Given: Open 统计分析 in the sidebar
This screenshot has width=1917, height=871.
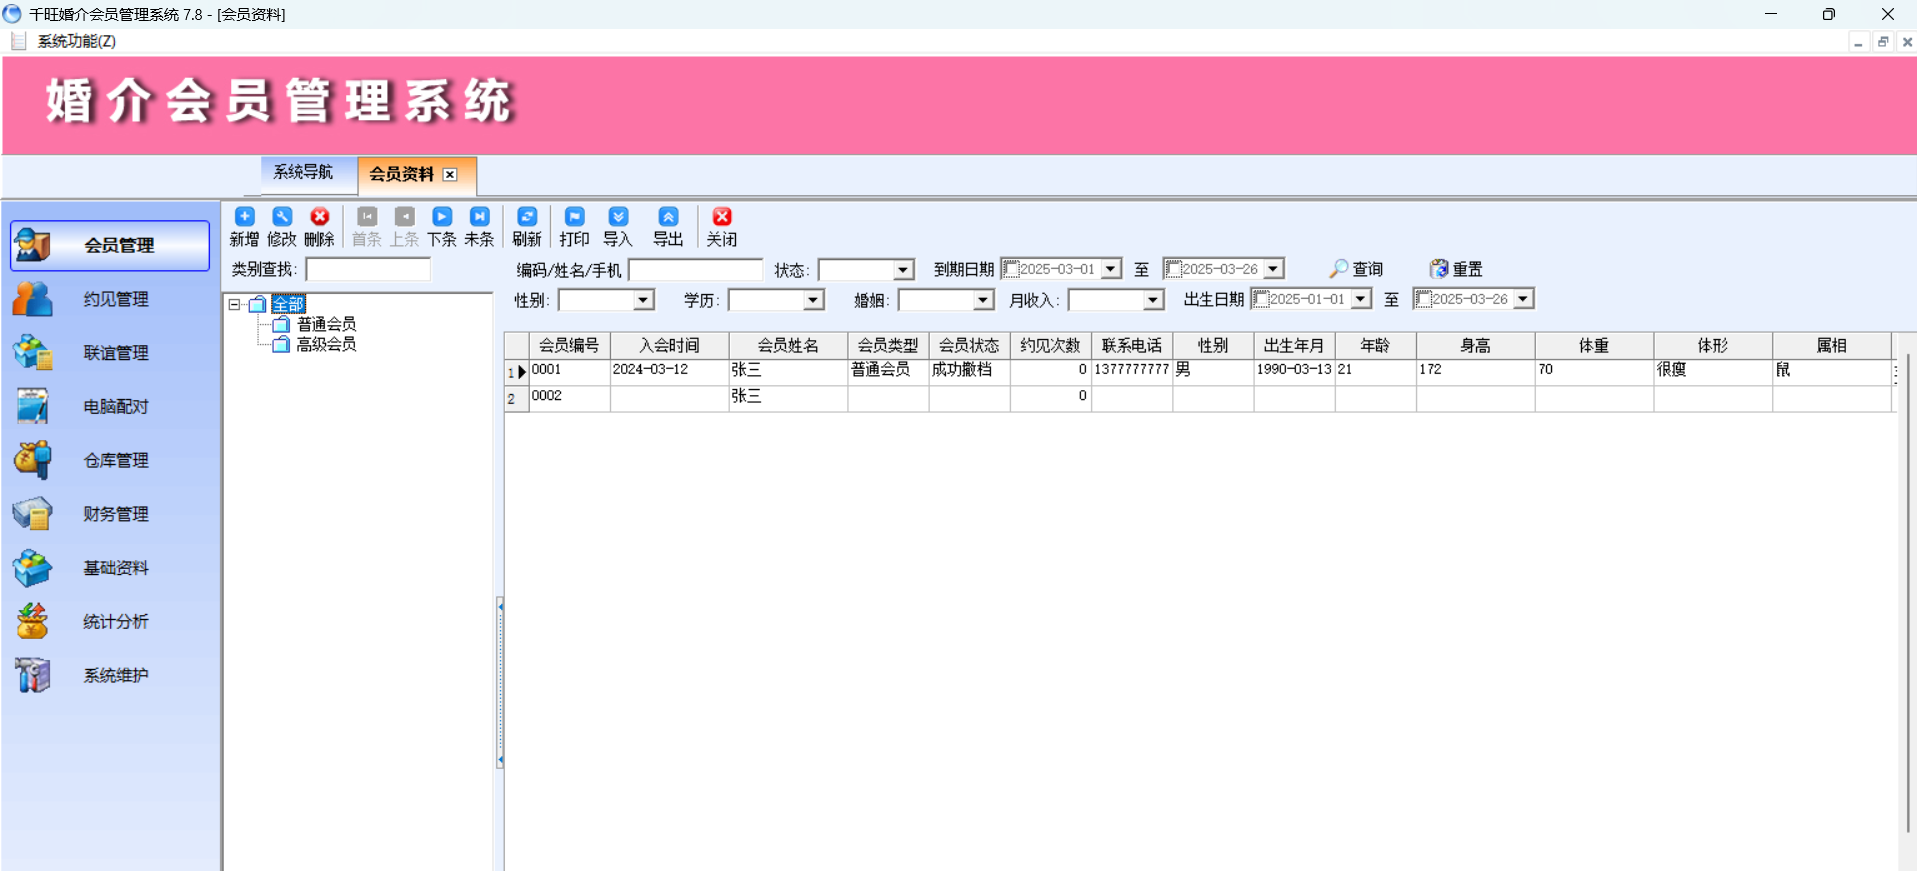Looking at the screenshot, I should click(x=110, y=621).
